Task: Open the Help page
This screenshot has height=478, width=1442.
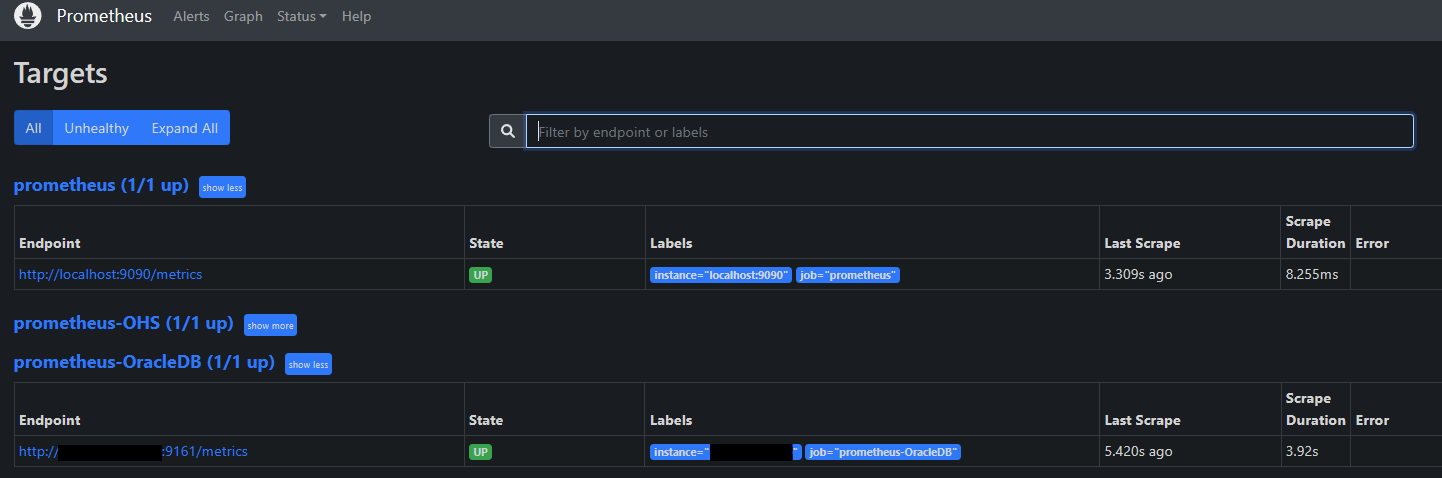Action: (x=356, y=16)
